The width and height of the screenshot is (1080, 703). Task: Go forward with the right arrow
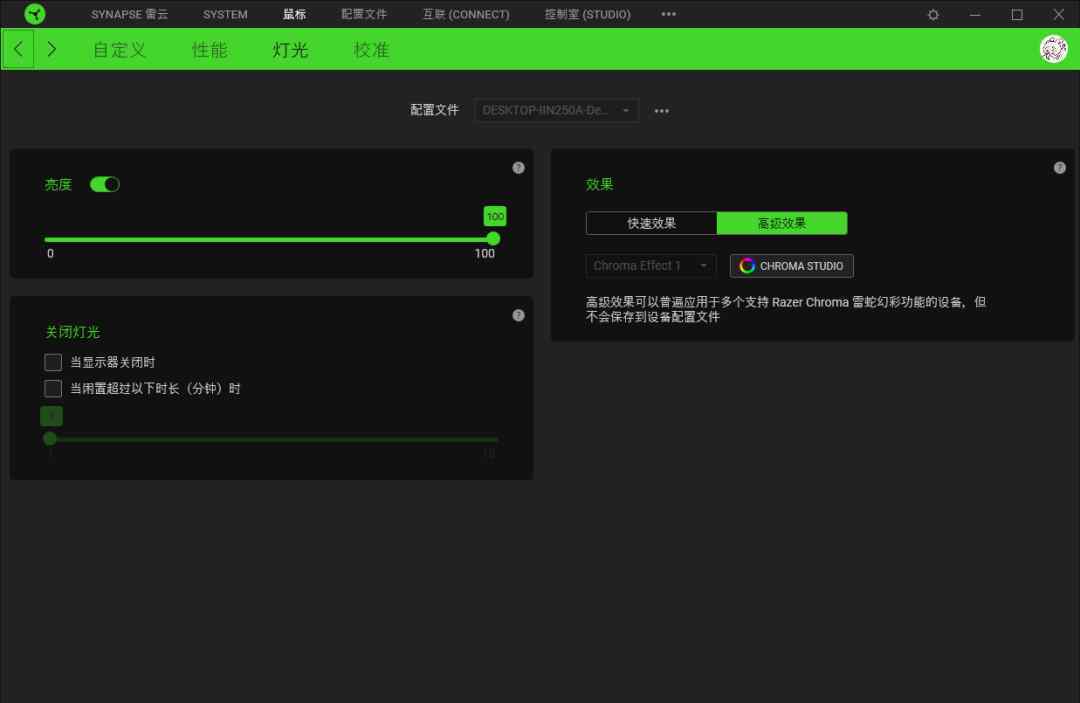pyautogui.click(x=52, y=49)
